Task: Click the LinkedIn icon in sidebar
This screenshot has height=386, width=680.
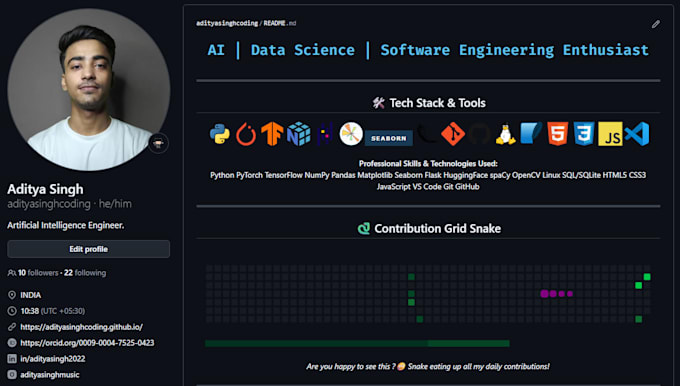Action: click(x=12, y=359)
